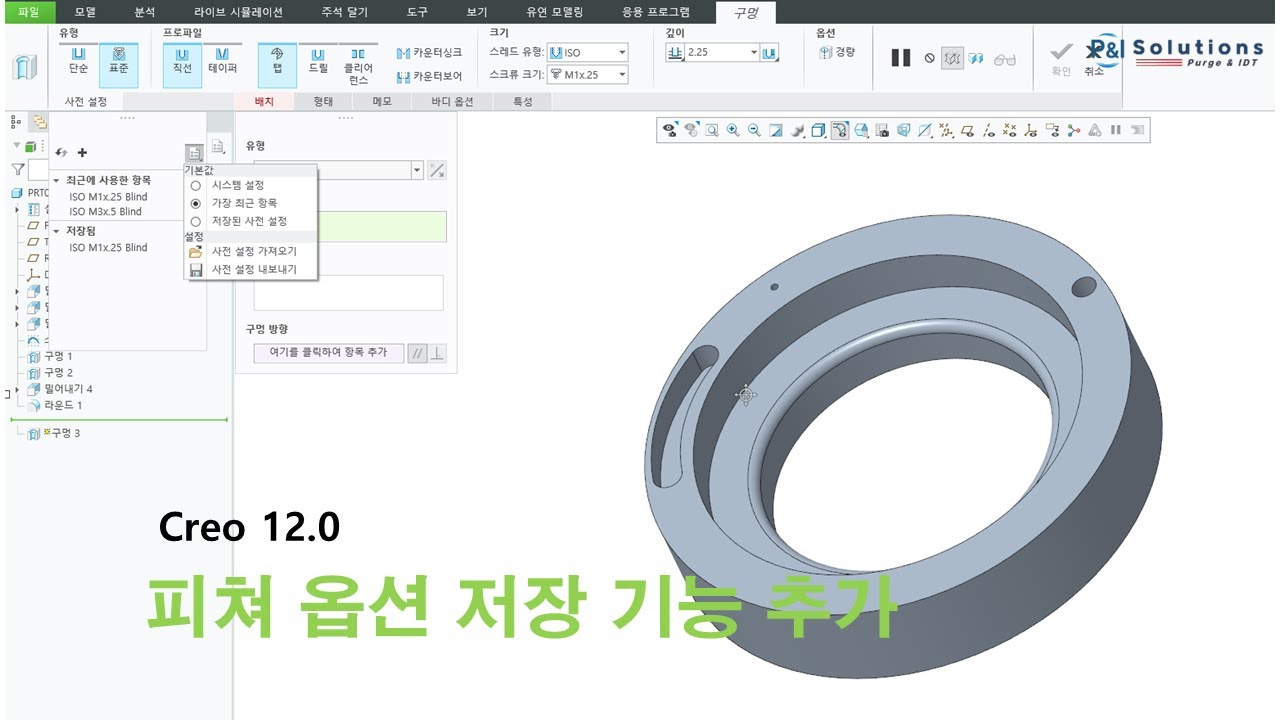
Task: Open the depth value 2.25 dropdown
Action: point(753,52)
